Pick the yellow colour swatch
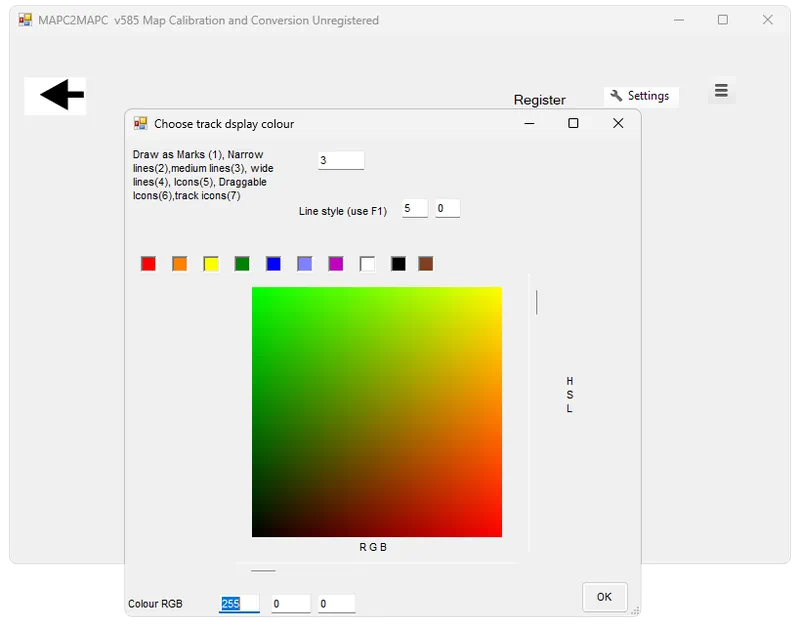 [x=211, y=264]
